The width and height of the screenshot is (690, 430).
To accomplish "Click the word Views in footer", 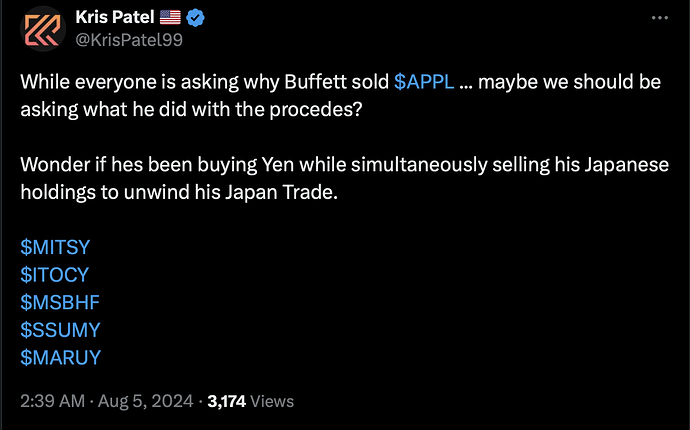I will tap(272, 401).
